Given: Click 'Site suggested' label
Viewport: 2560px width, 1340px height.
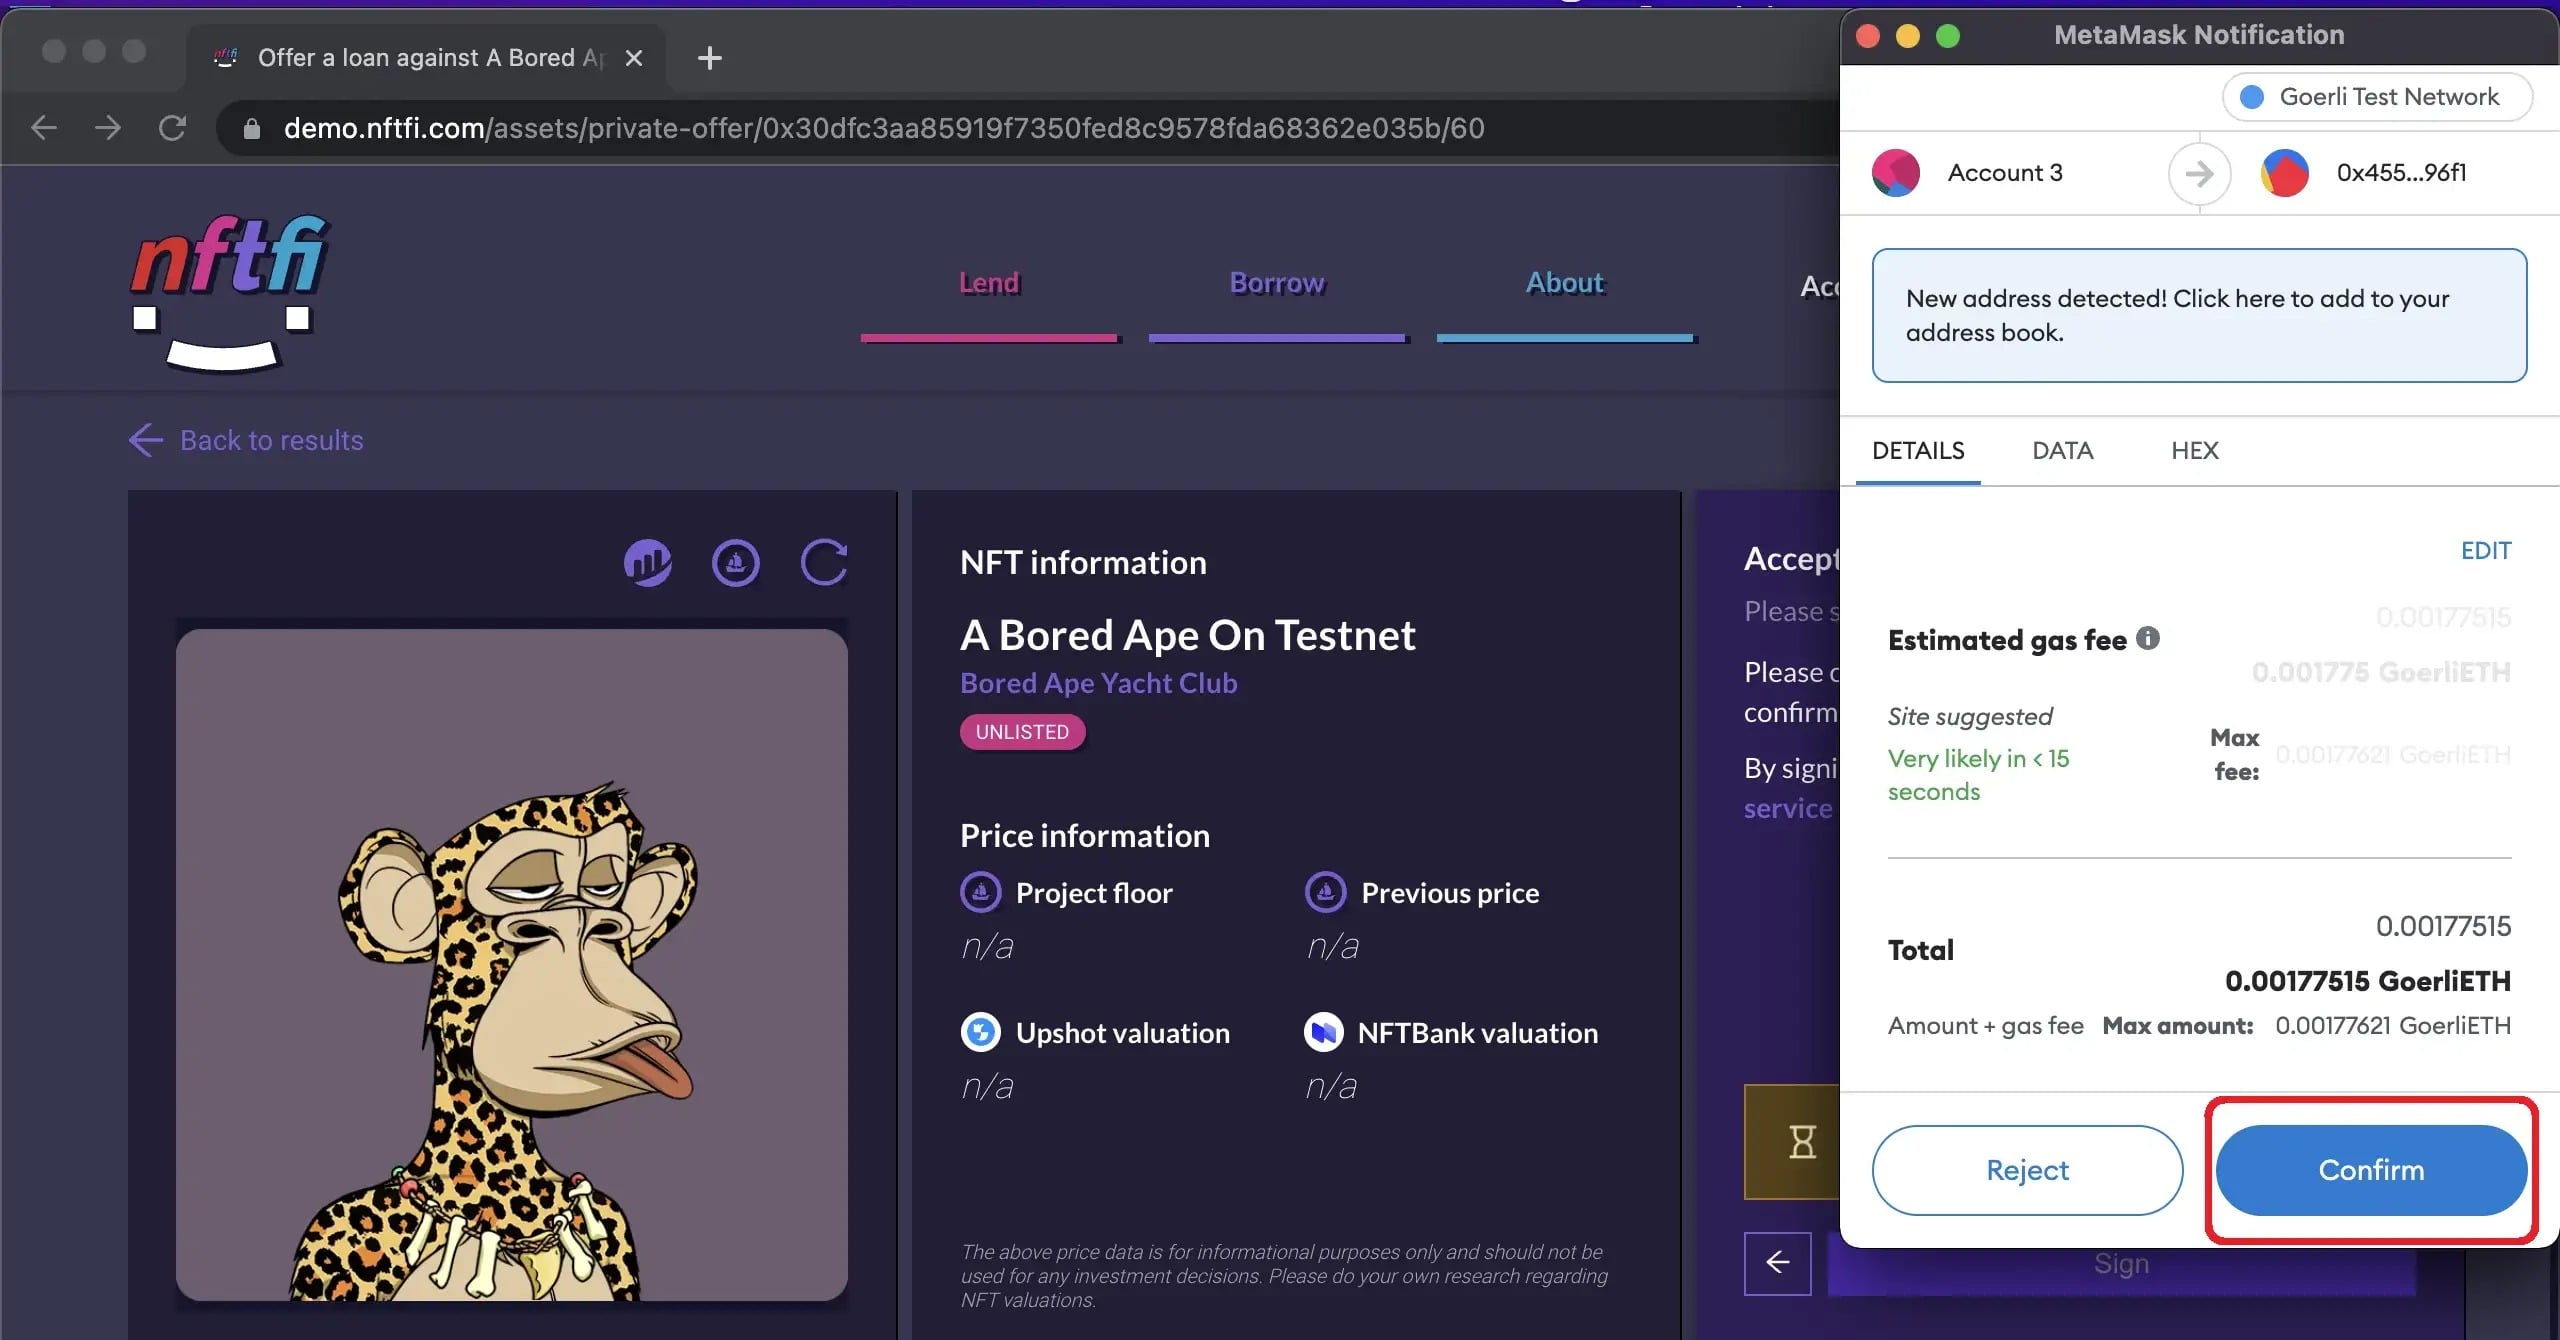Looking at the screenshot, I should point(1969,716).
